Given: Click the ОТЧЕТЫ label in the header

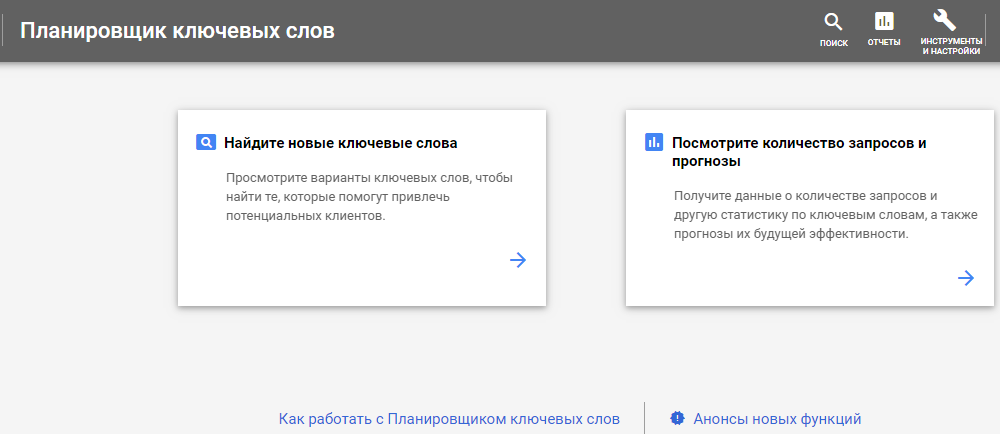Looking at the screenshot, I should coord(884,43).
